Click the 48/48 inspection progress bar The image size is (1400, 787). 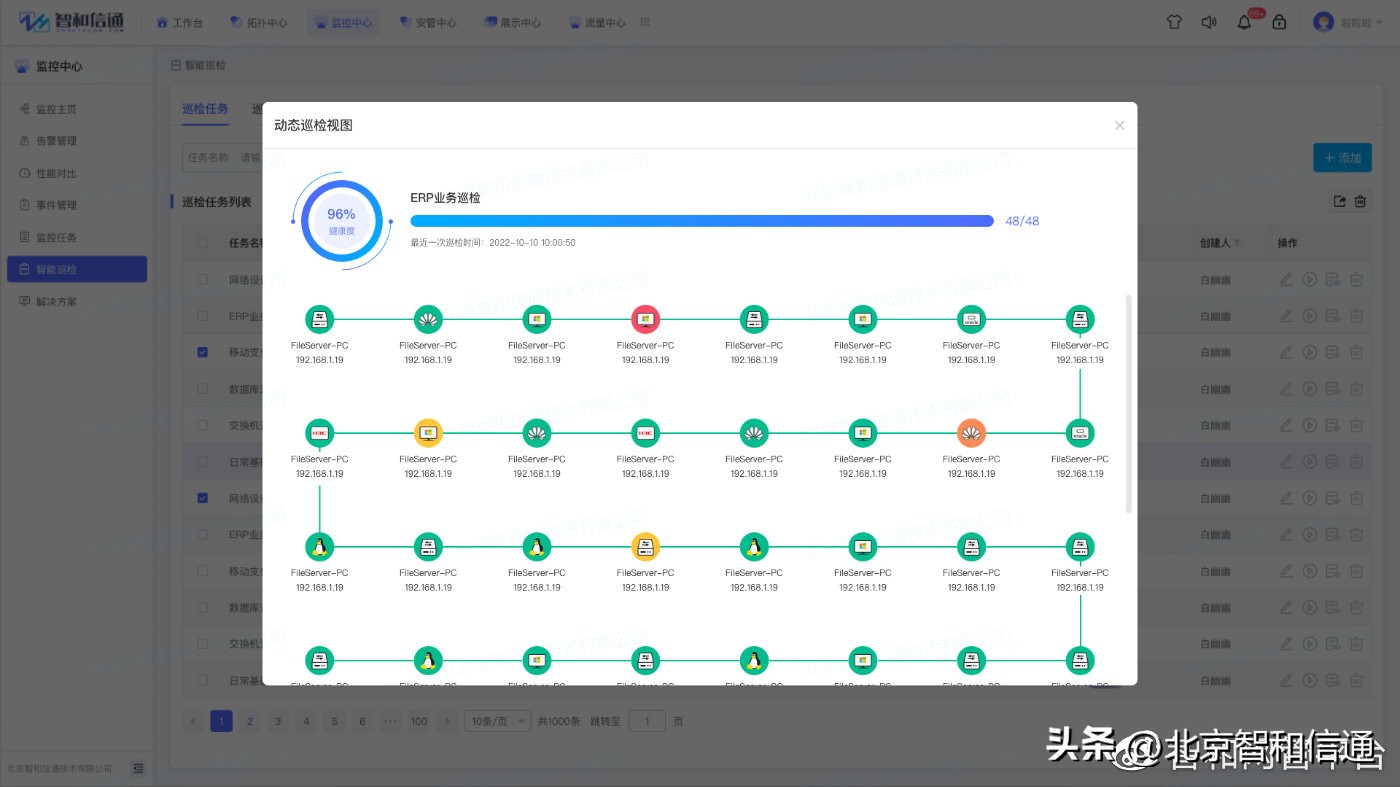[x=700, y=220]
